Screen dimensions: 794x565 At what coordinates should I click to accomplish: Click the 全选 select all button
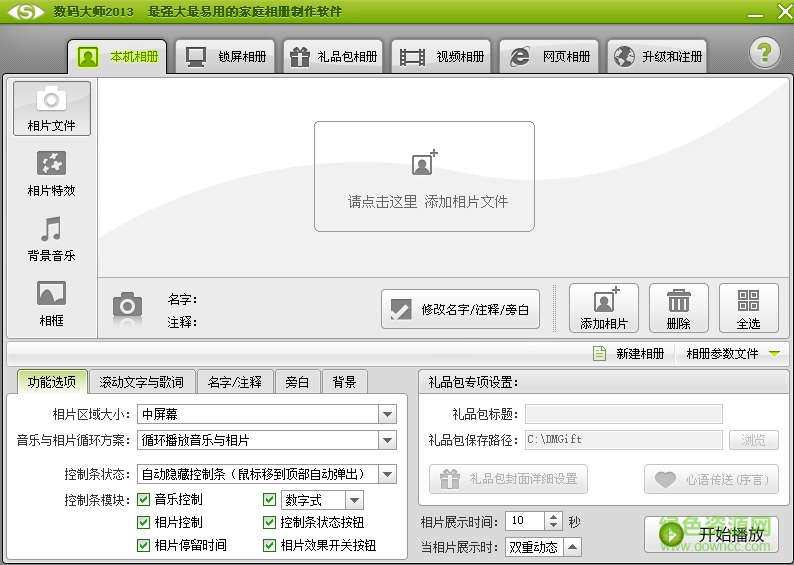pyautogui.click(x=748, y=308)
